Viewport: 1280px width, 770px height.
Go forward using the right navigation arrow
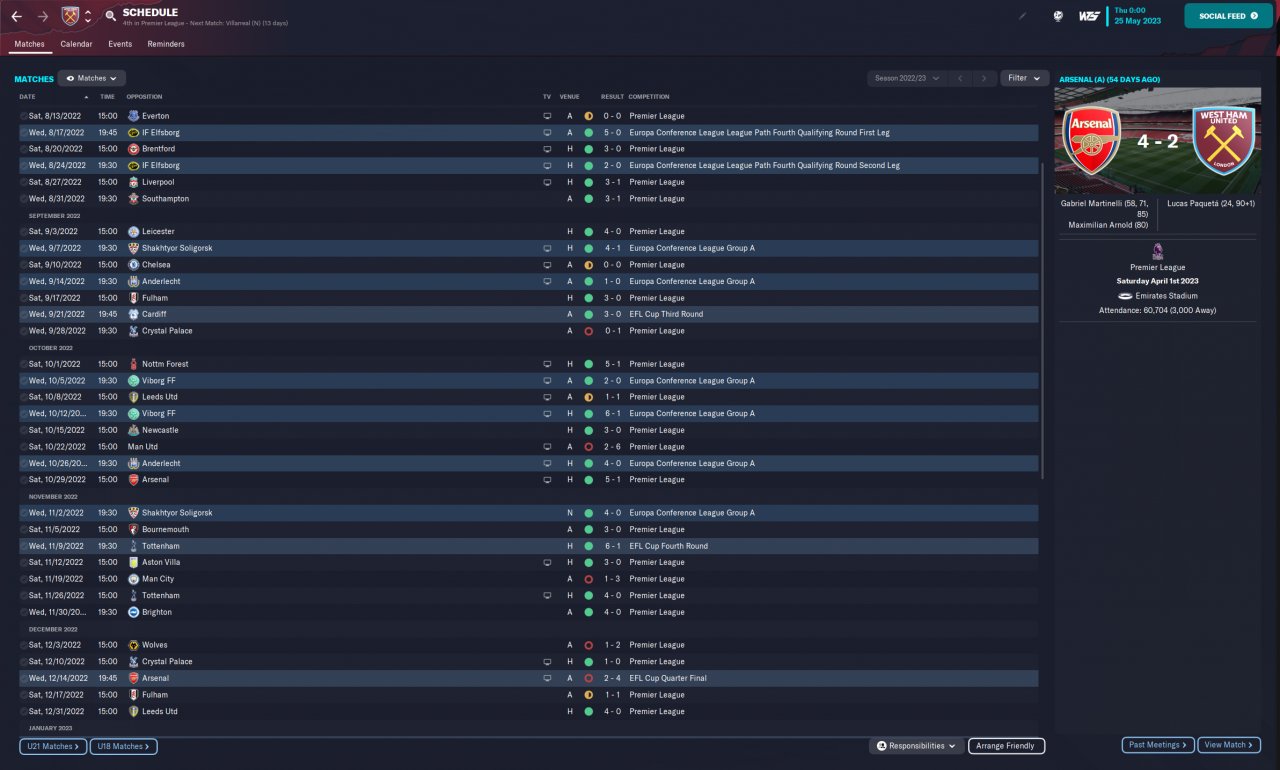point(42,16)
